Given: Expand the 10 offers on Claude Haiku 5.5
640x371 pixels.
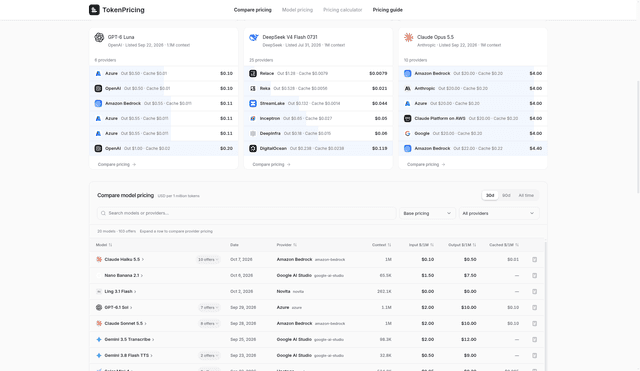Looking at the screenshot, I should [208, 260].
